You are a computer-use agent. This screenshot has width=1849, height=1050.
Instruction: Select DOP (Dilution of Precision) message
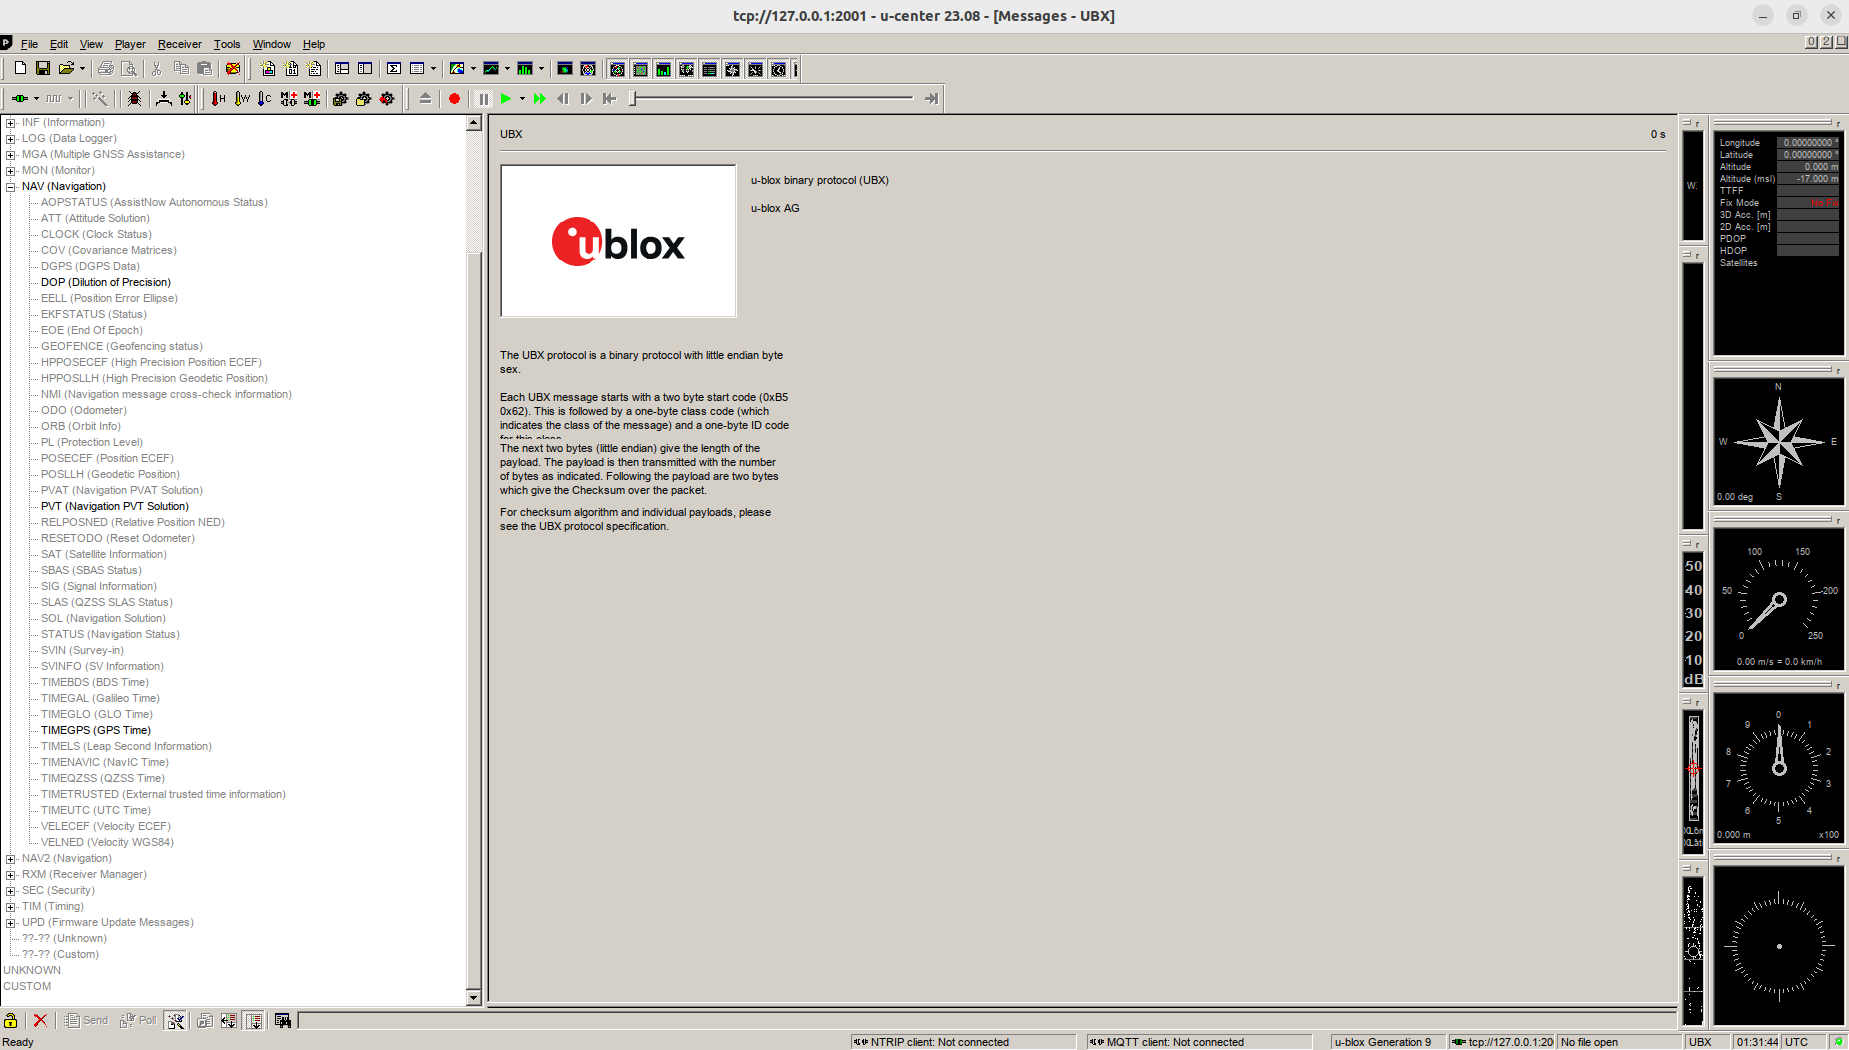(106, 282)
